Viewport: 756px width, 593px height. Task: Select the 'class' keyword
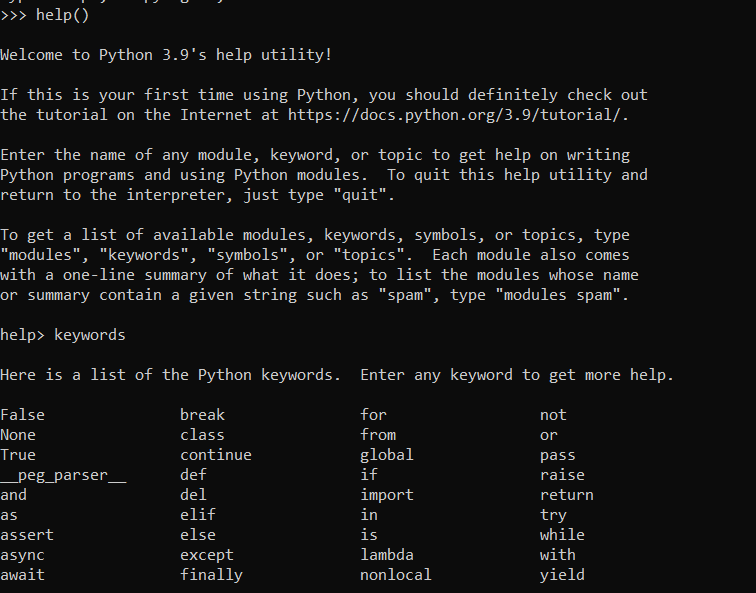click(x=202, y=435)
